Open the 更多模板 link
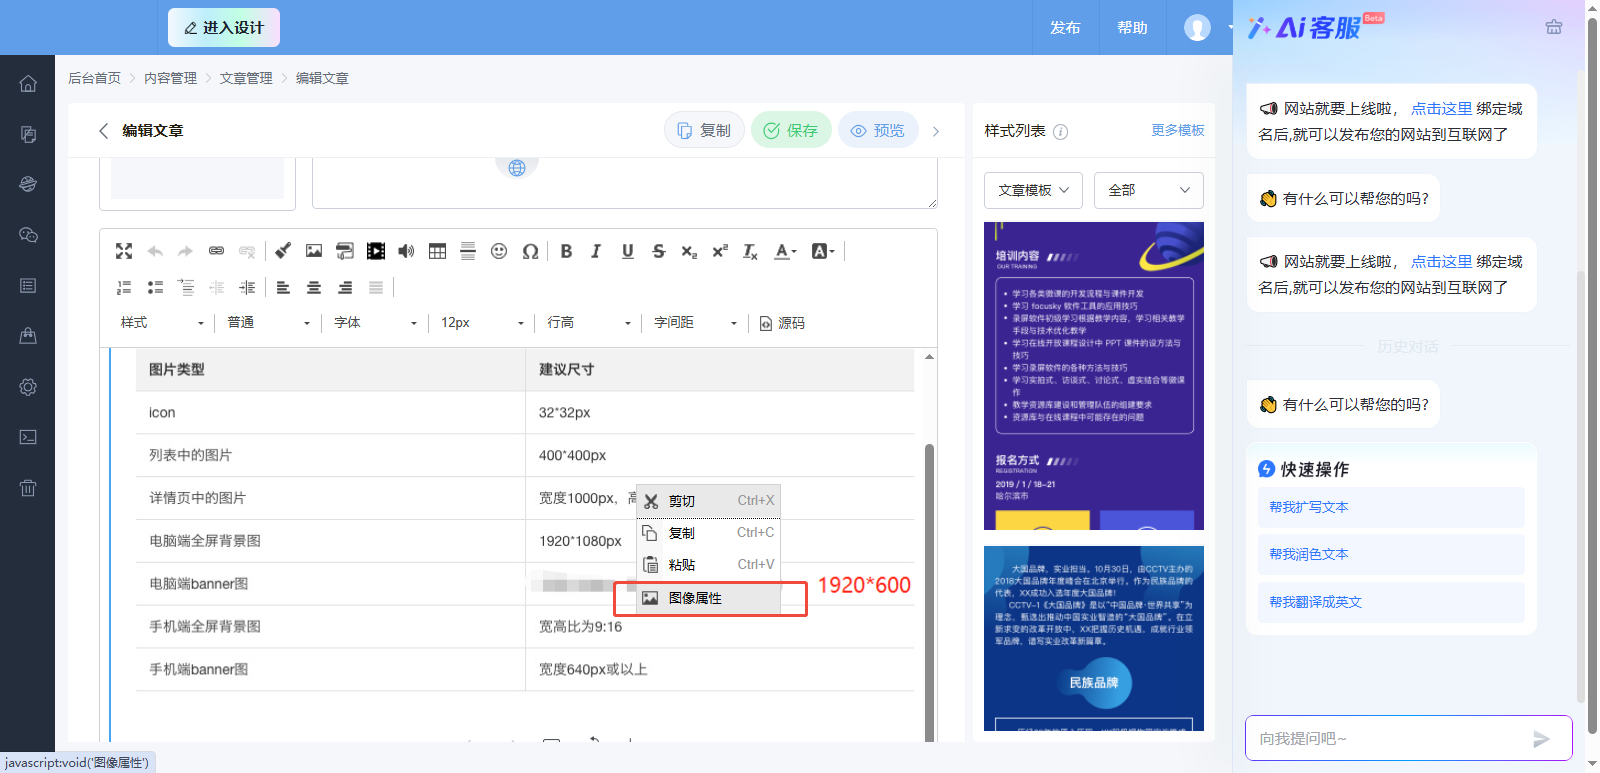1600x773 pixels. coord(1178,130)
